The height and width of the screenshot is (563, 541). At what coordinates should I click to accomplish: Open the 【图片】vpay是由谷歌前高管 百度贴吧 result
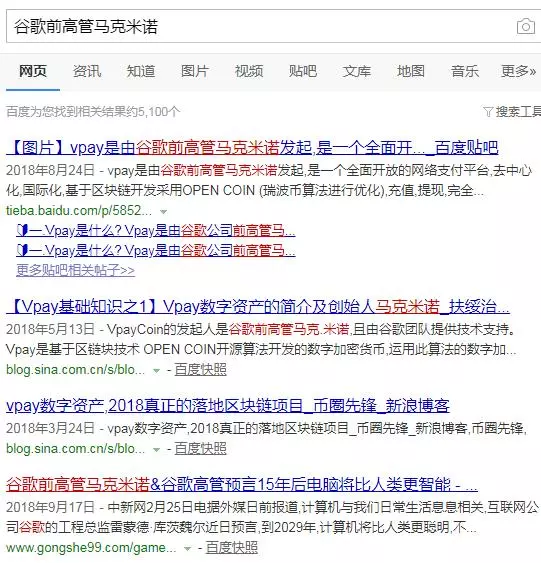(252, 148)
